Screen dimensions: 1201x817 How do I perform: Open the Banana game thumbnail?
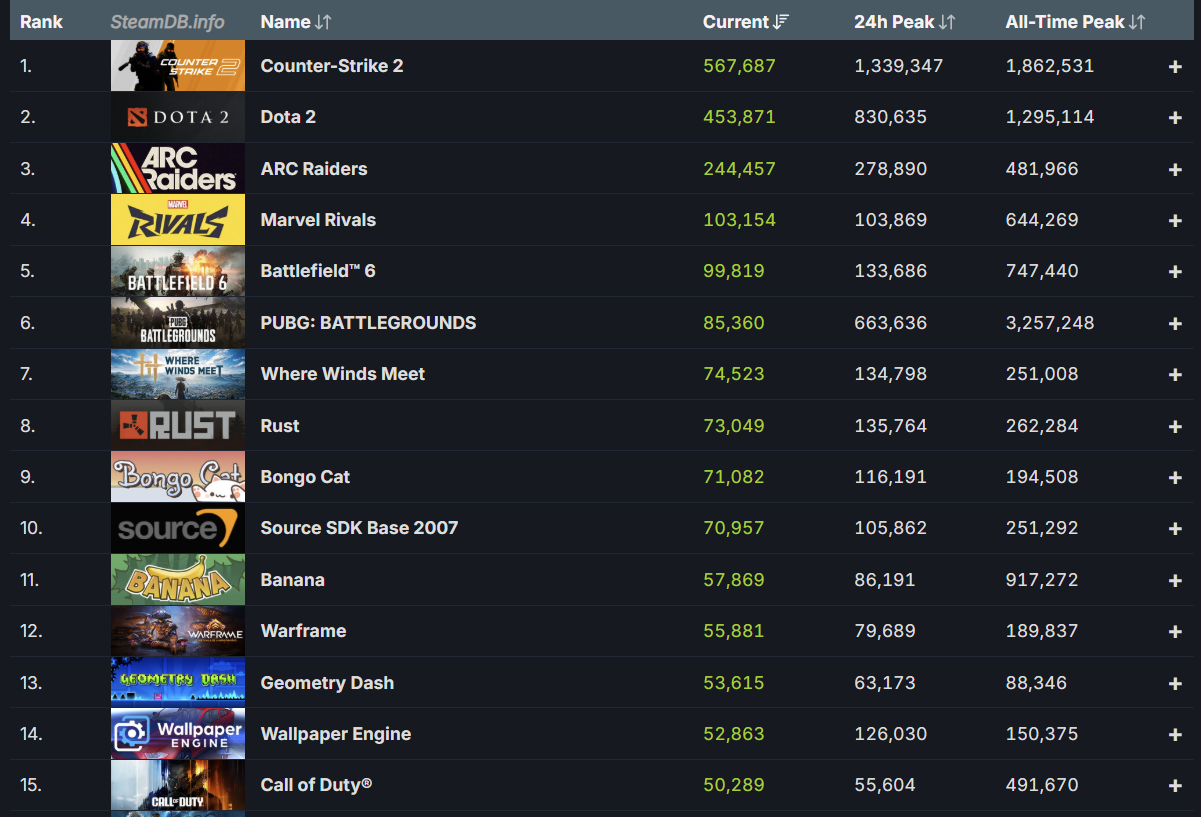tap(178, 580)
